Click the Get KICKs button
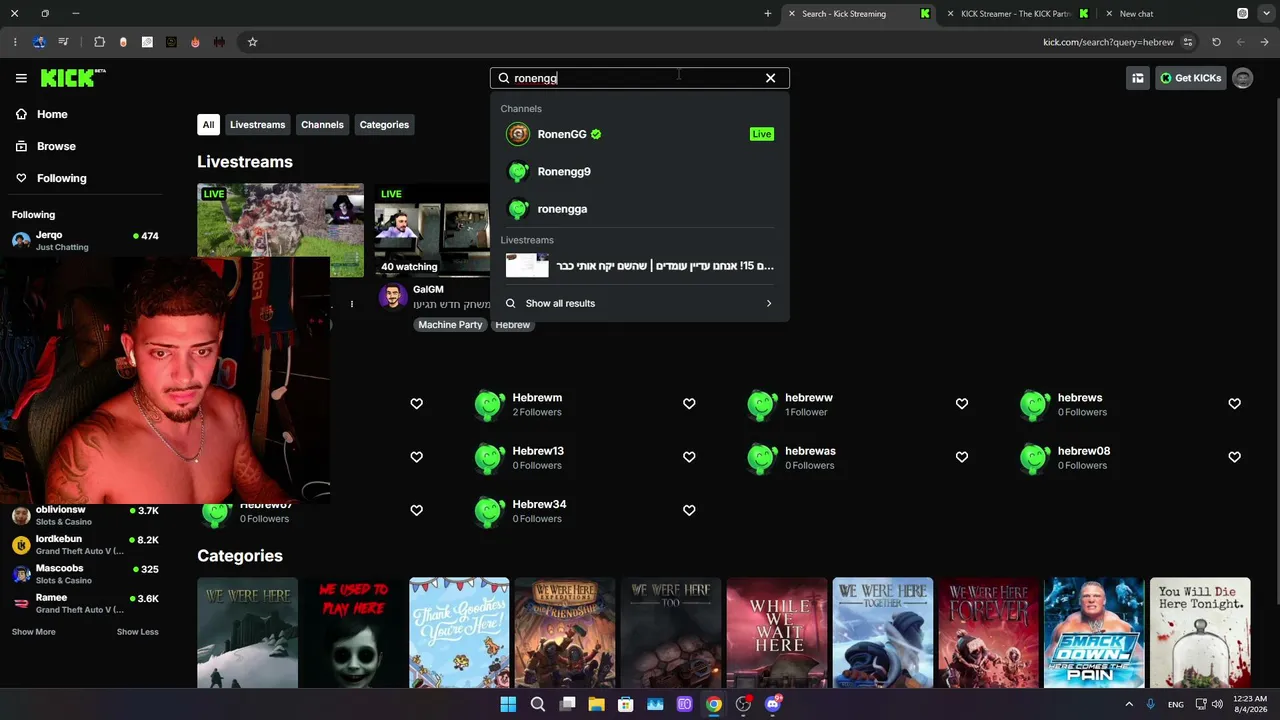This screenshot has width=1280, height=720. pos(1190,78)
